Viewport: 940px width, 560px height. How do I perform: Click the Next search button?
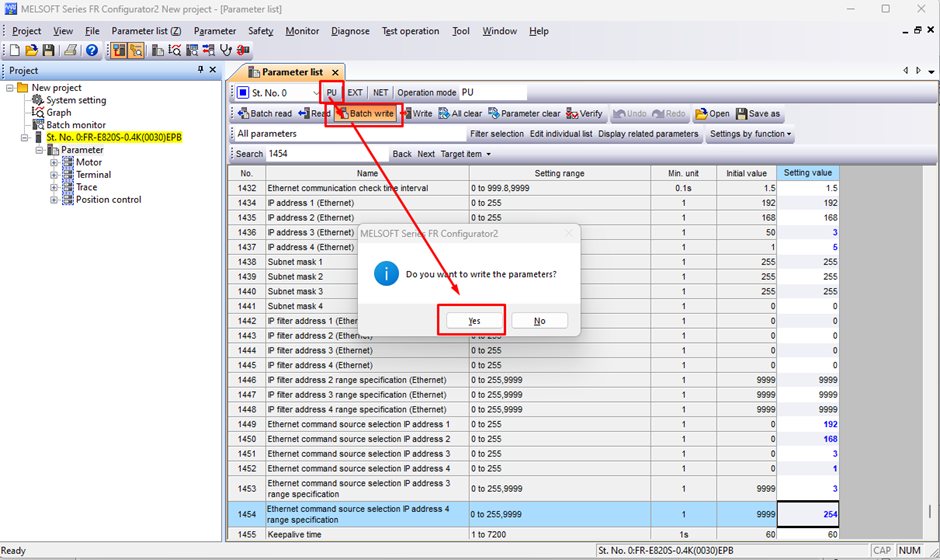[426, 154]
